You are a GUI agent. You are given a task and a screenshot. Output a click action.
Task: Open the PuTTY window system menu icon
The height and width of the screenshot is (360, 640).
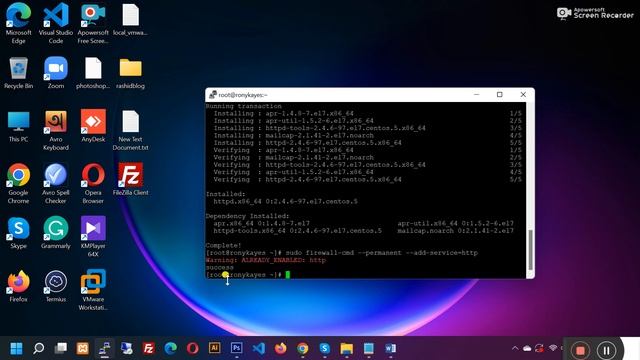(x=212, y=95)
